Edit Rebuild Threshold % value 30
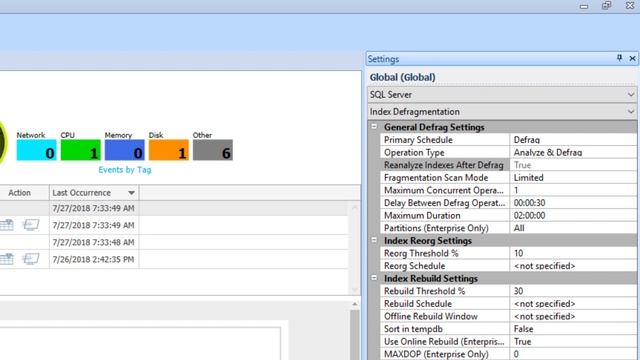640x360 pixels. (573, 291)
